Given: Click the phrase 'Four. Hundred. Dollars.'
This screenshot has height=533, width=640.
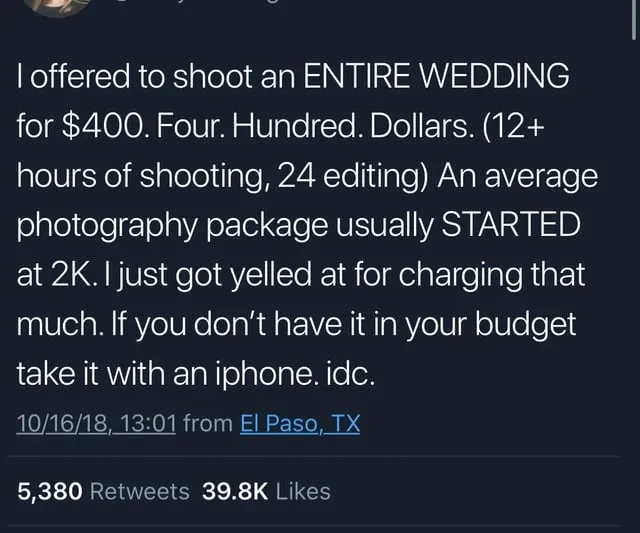Looking at the screenshot, I should (x=312, y=126).
